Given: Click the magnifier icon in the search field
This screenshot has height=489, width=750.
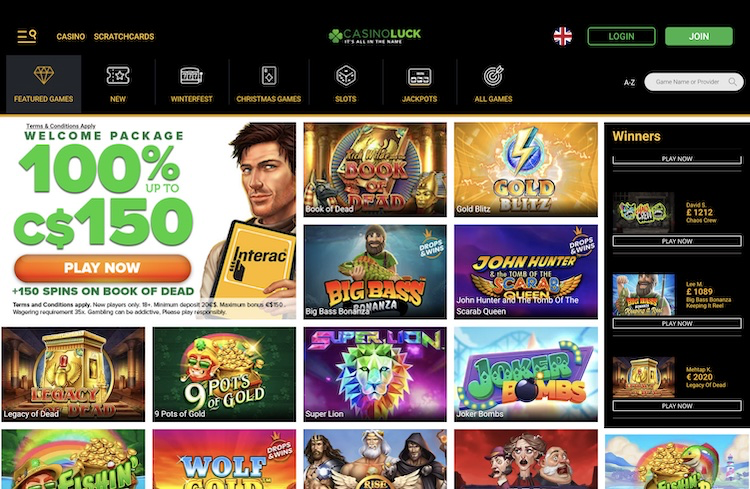Looking at the screenshot, I should pyautogui.click(x=732, y=82).
